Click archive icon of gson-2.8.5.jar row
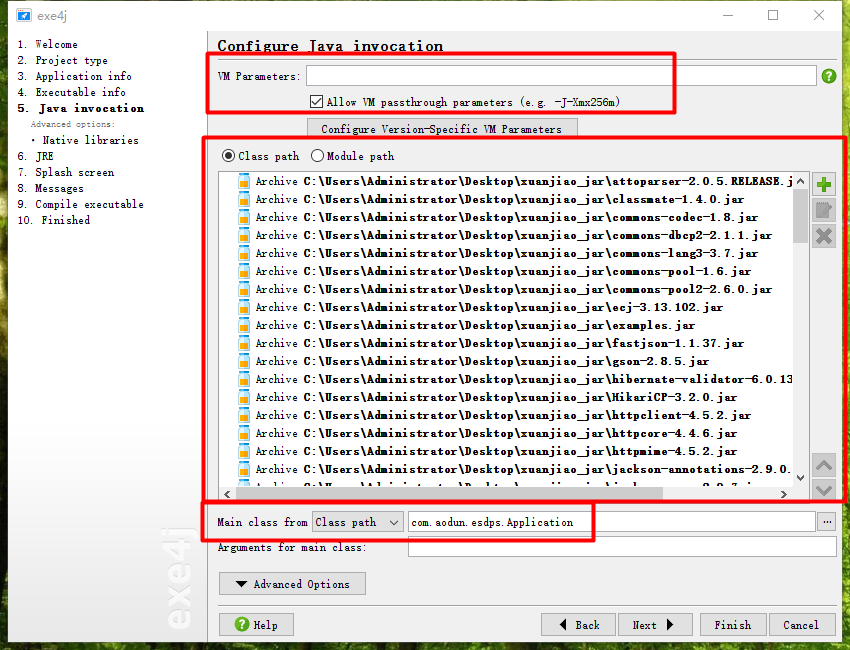The width and height of the screenshot is (850, 650). [x=244, y=361]
